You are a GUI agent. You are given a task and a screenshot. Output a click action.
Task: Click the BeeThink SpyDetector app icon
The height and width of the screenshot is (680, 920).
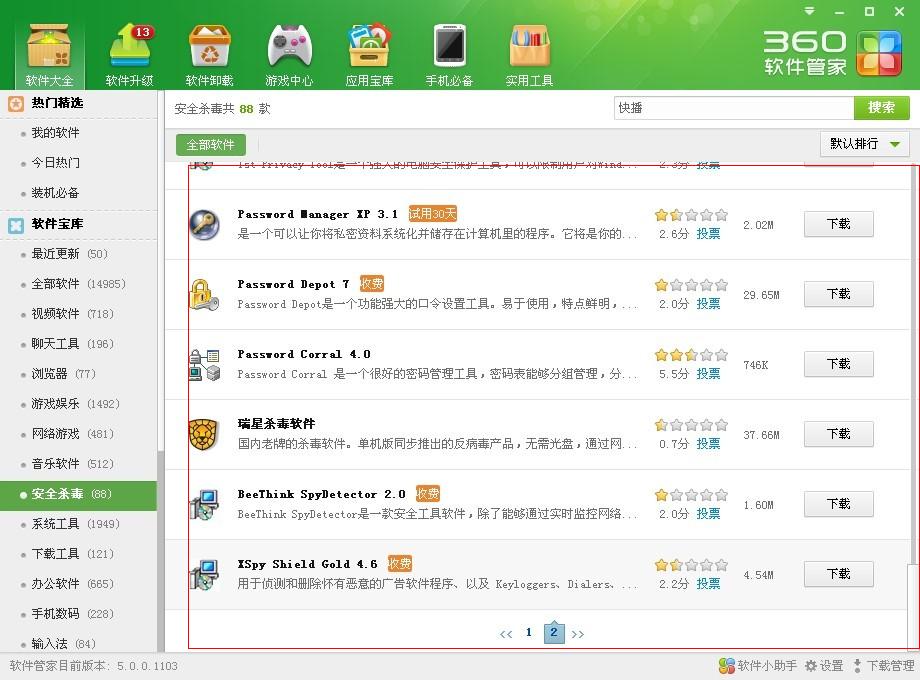tap(204, 504)
